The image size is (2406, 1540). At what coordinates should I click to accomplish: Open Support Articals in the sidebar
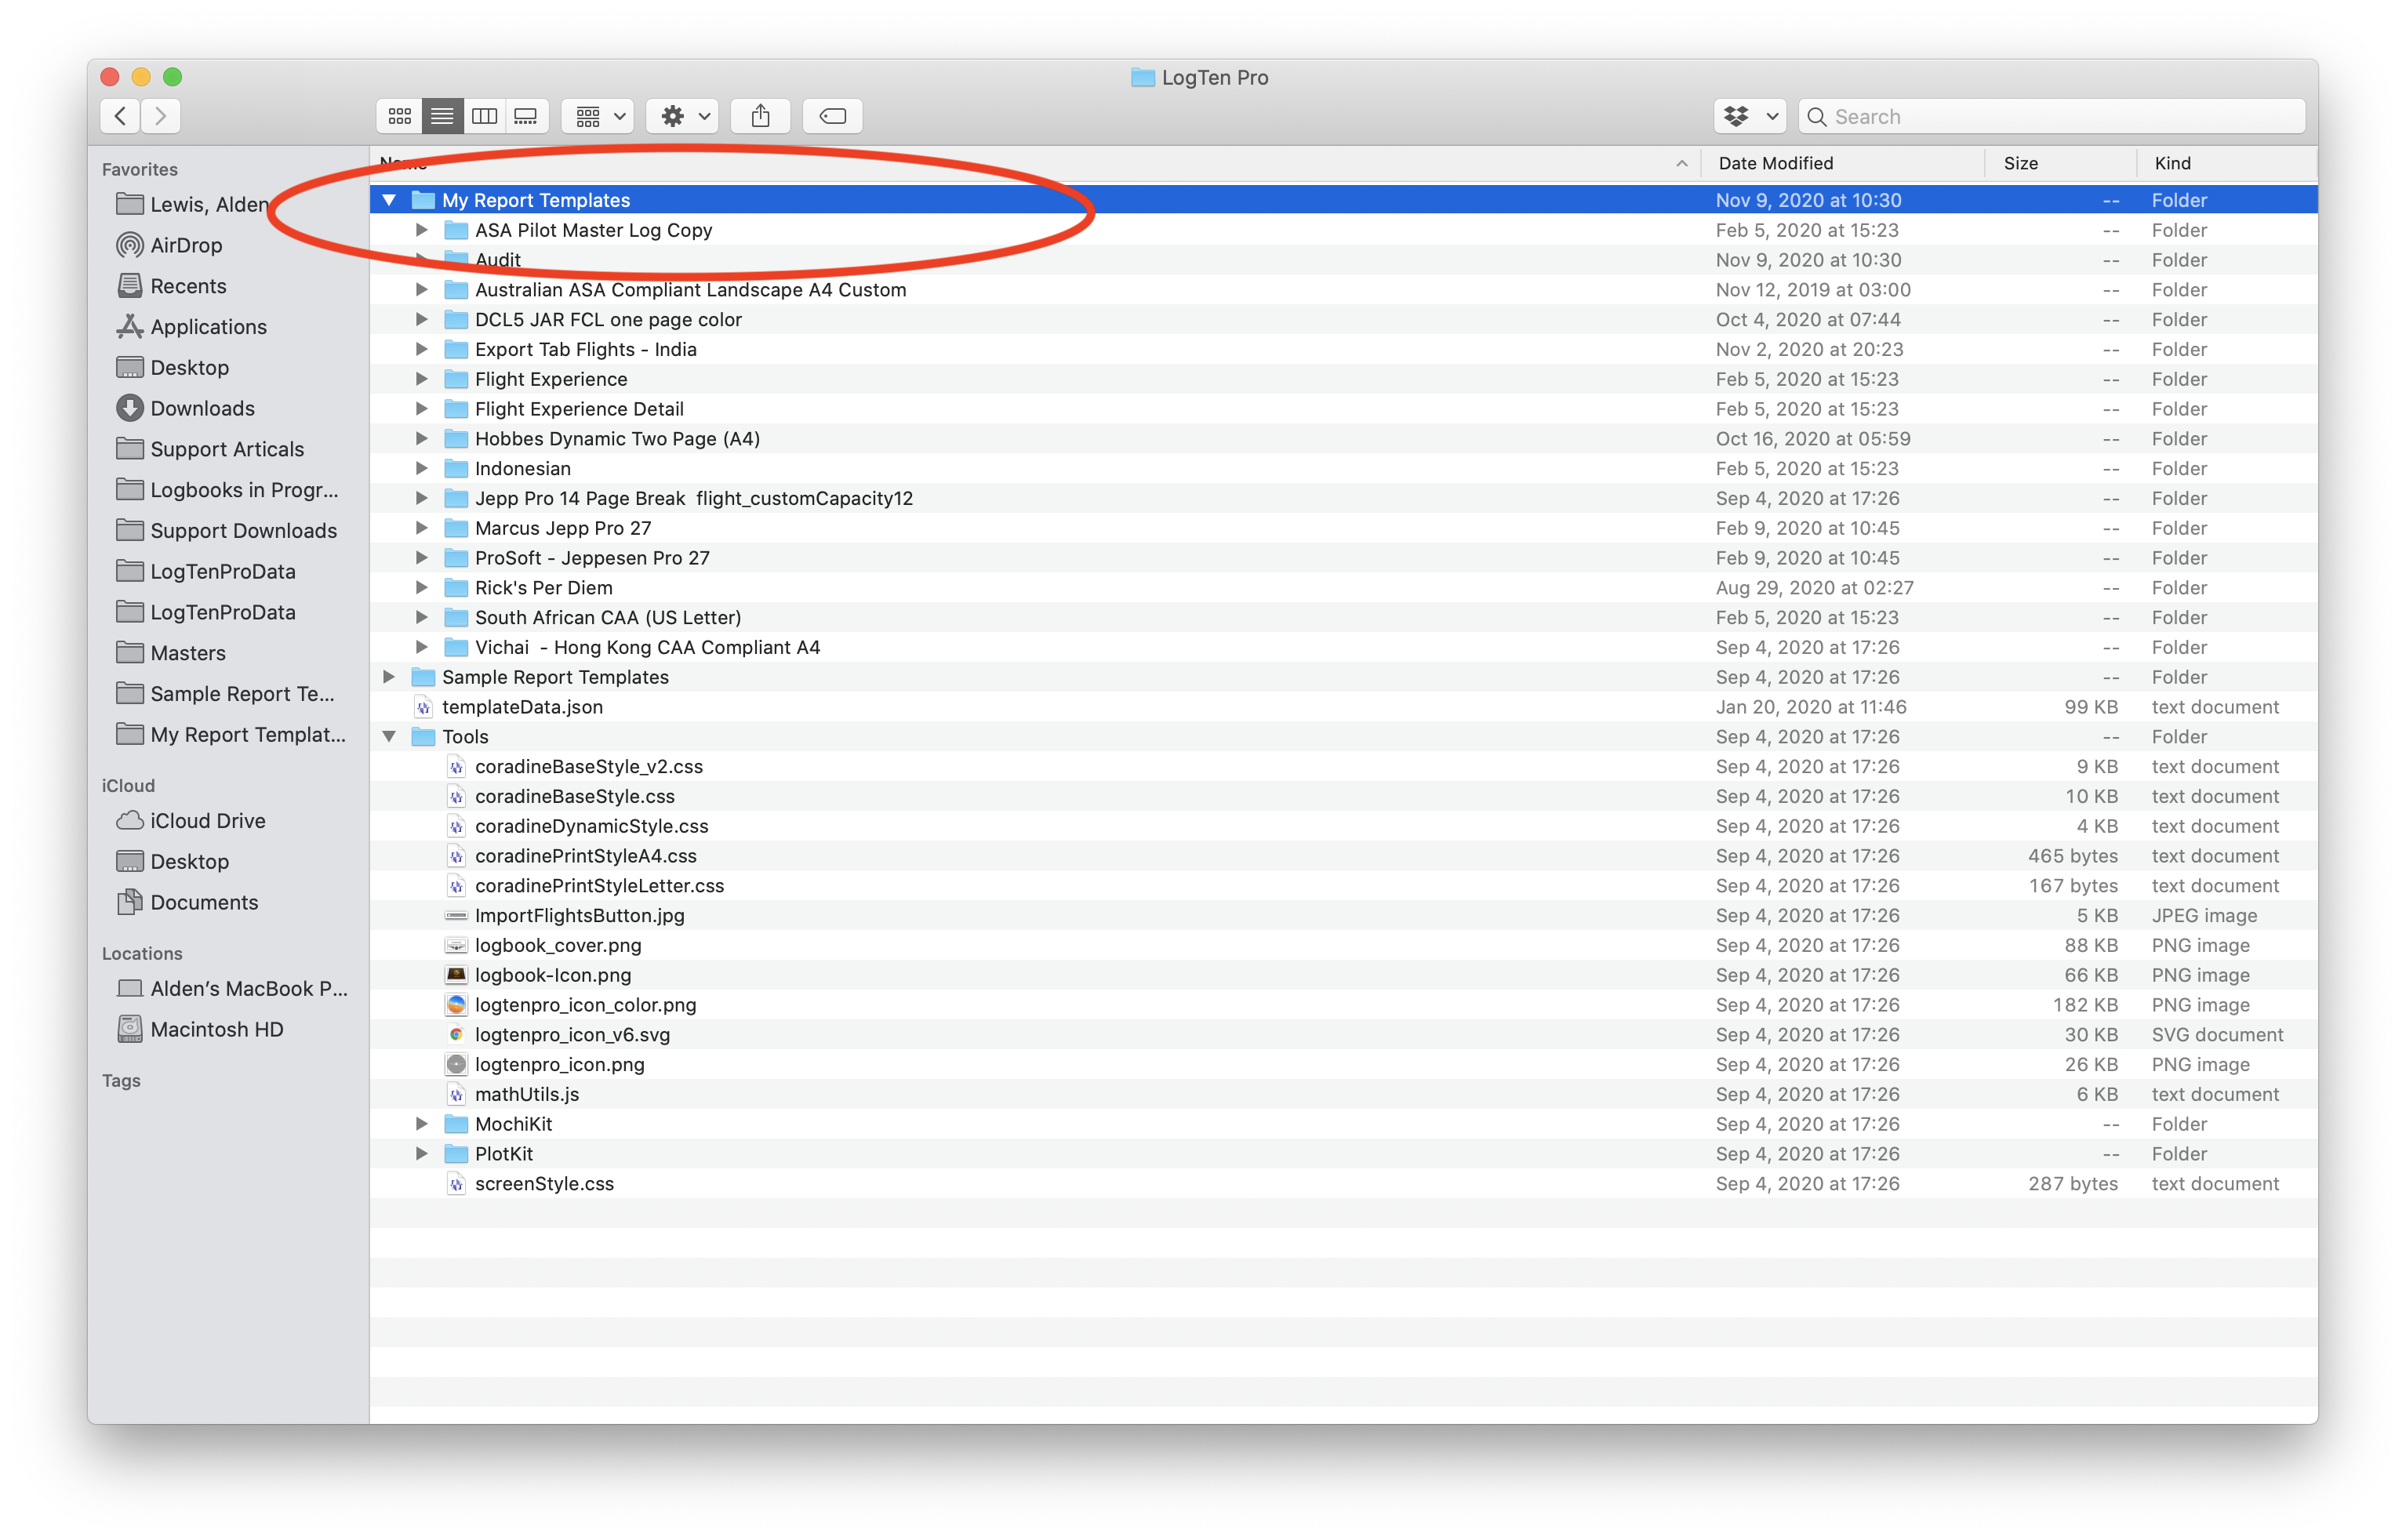(x=228, y=449)
